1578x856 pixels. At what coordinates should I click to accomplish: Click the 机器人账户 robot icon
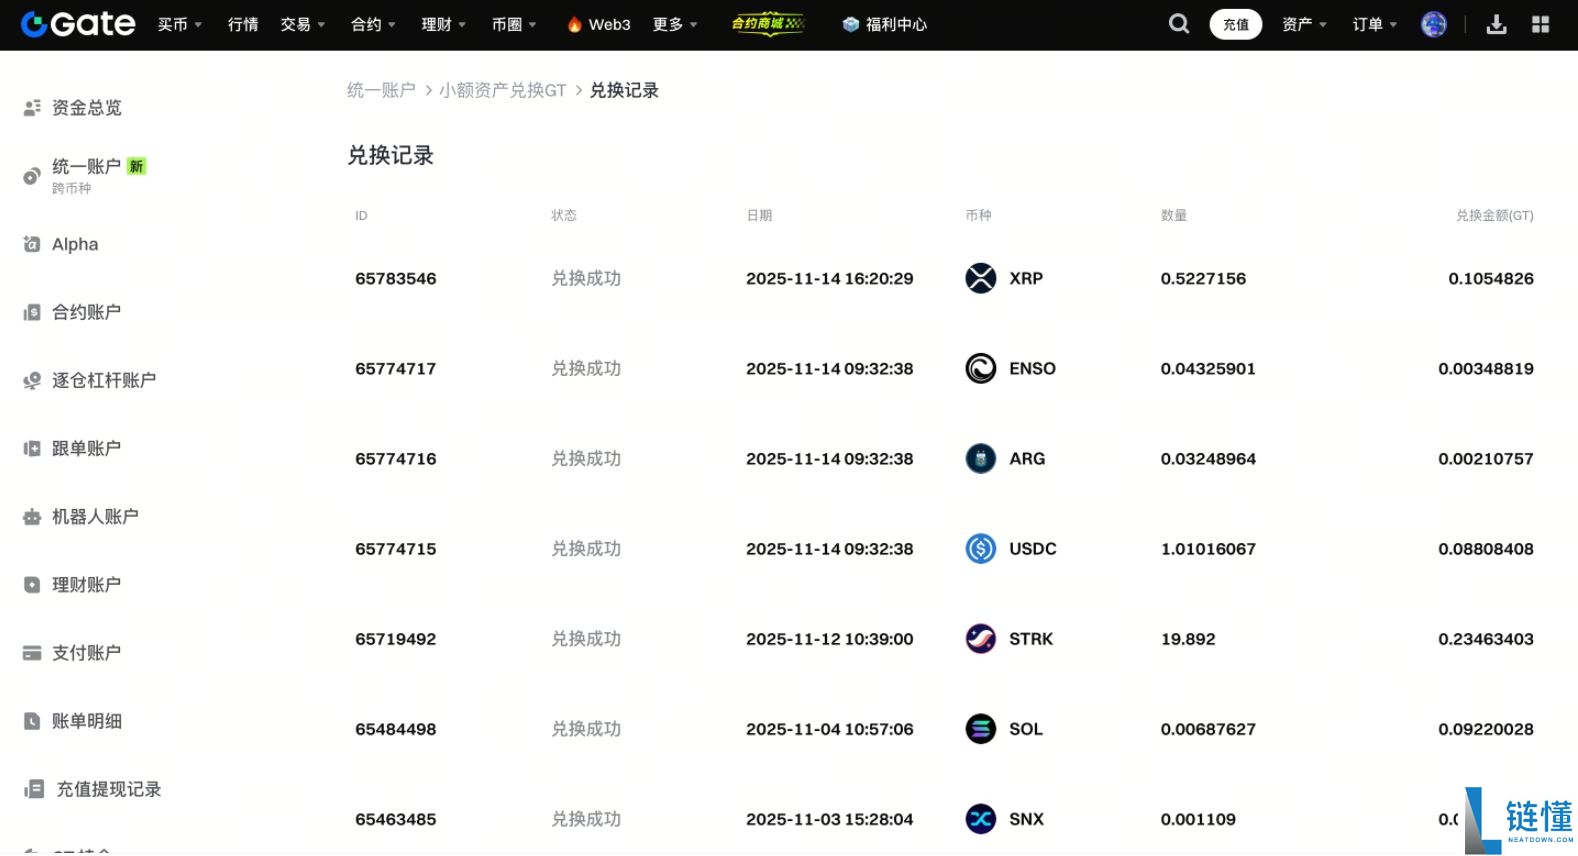point(32,516)
